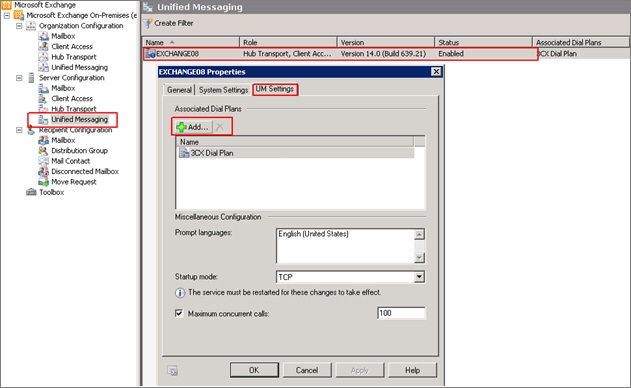Click the Enabled status cell

tap(451, 54)
